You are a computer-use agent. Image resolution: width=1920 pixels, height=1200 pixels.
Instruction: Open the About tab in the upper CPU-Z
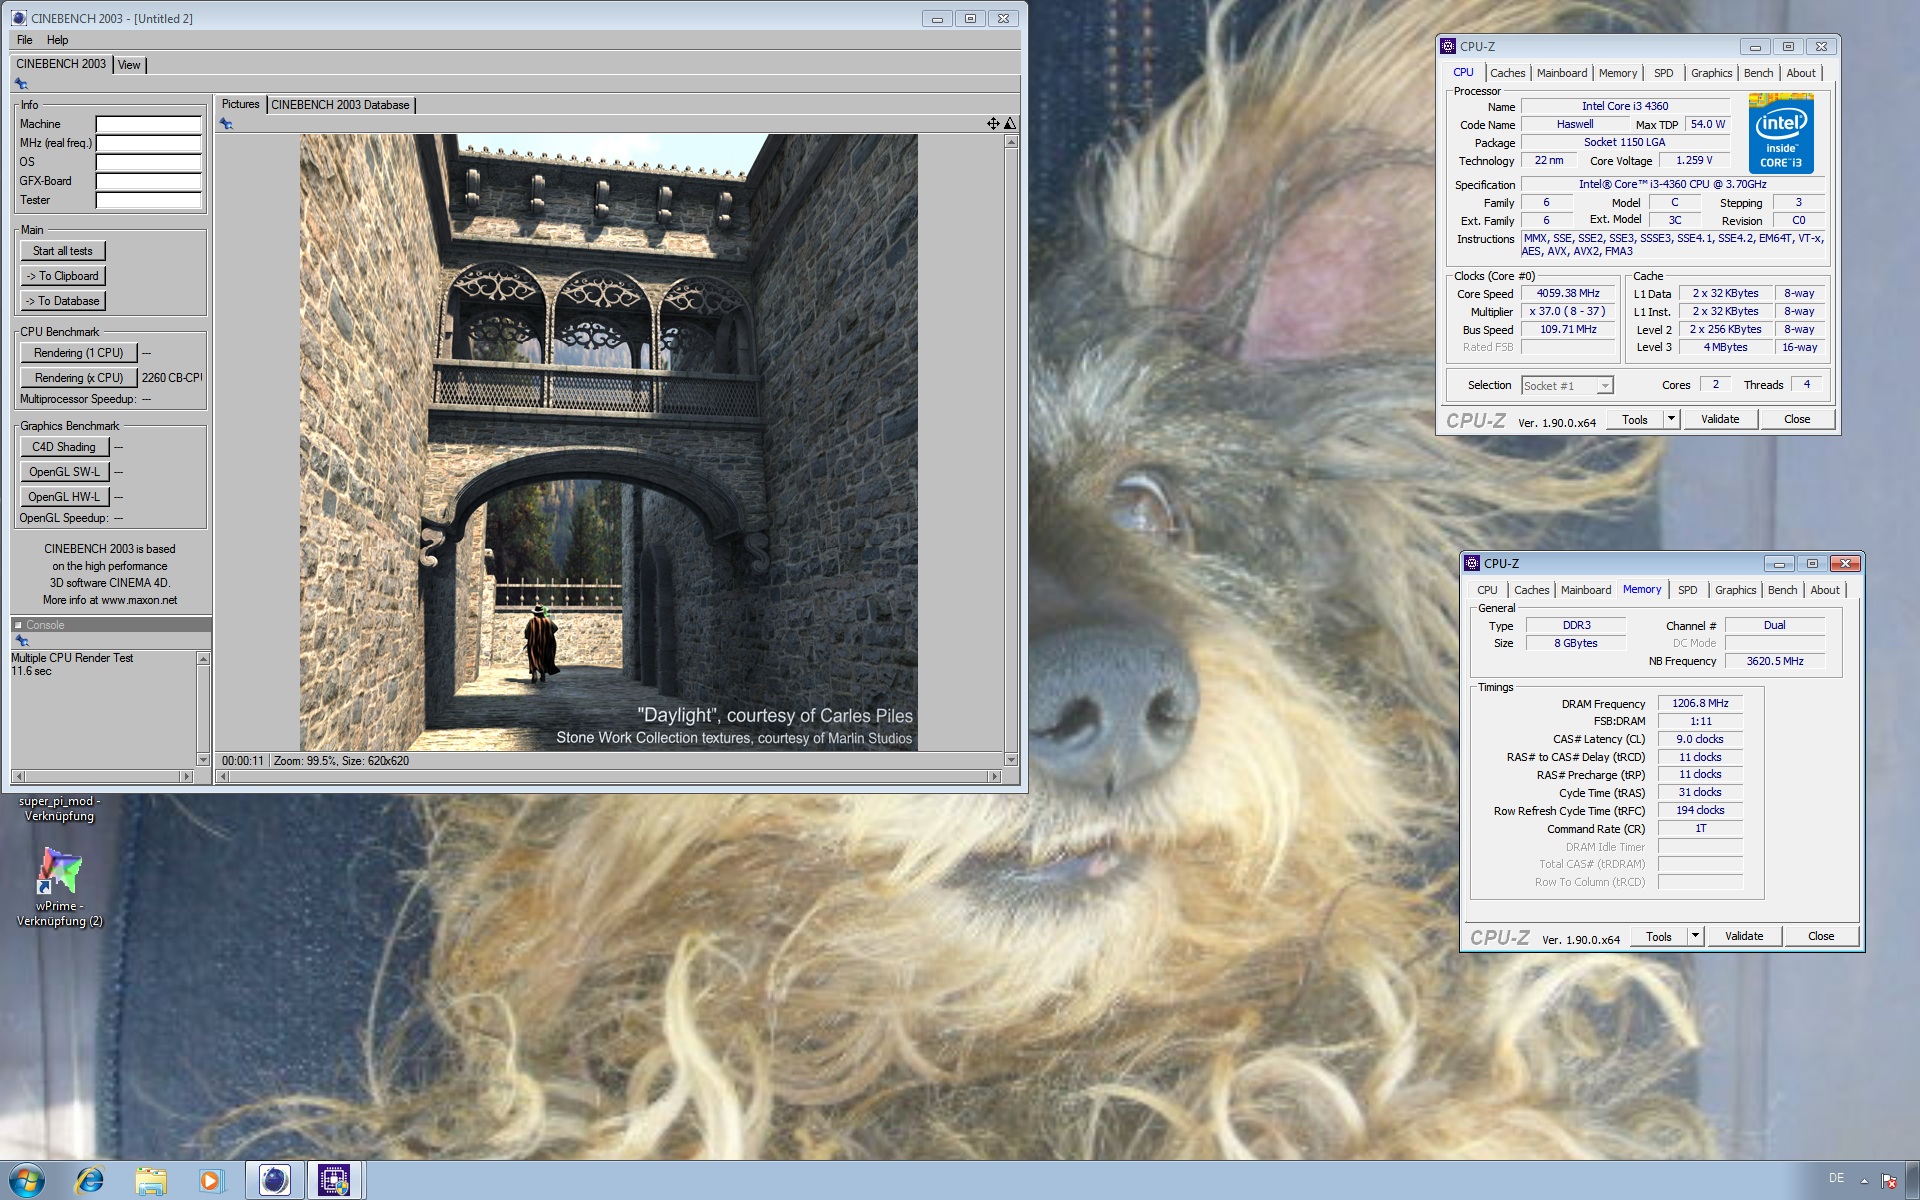1801,73
